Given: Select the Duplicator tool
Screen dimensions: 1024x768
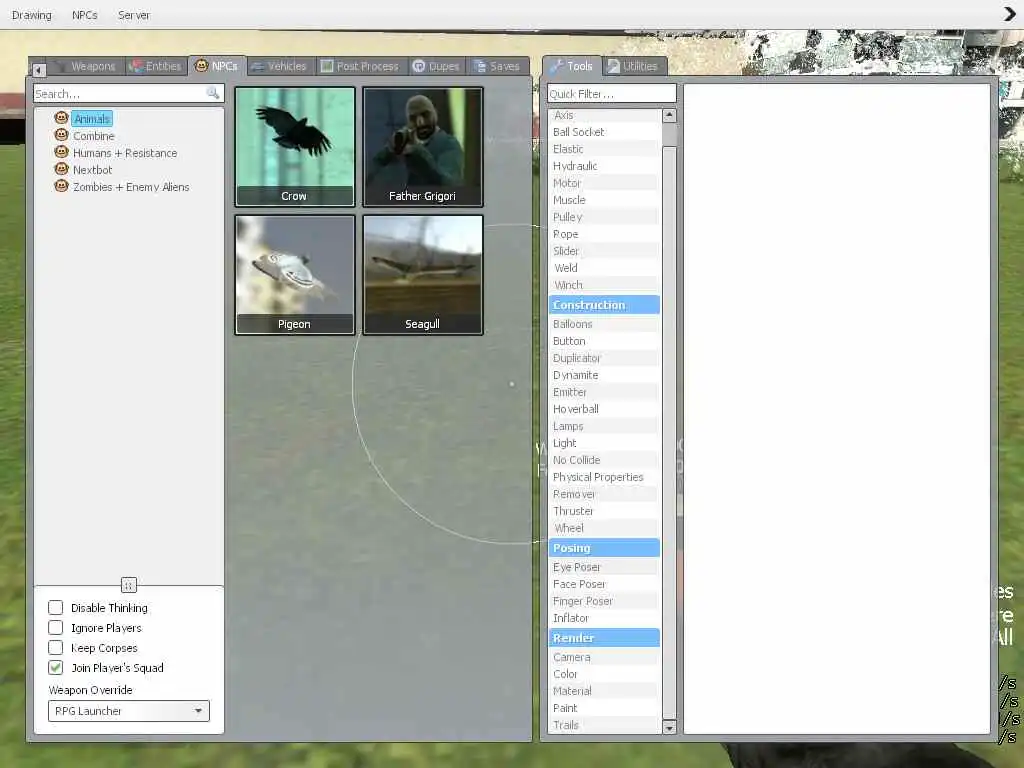Looking at the screenshot, I should tap(604, 358).
